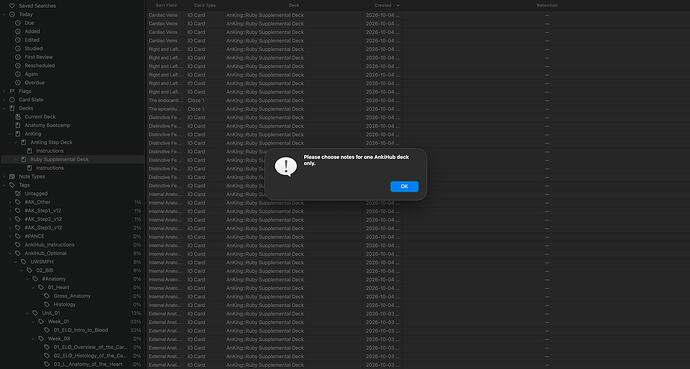The width and height of the screenshot is (690, 369).
Task: Sort by the Card Type column header
Action: click(205, 5)
